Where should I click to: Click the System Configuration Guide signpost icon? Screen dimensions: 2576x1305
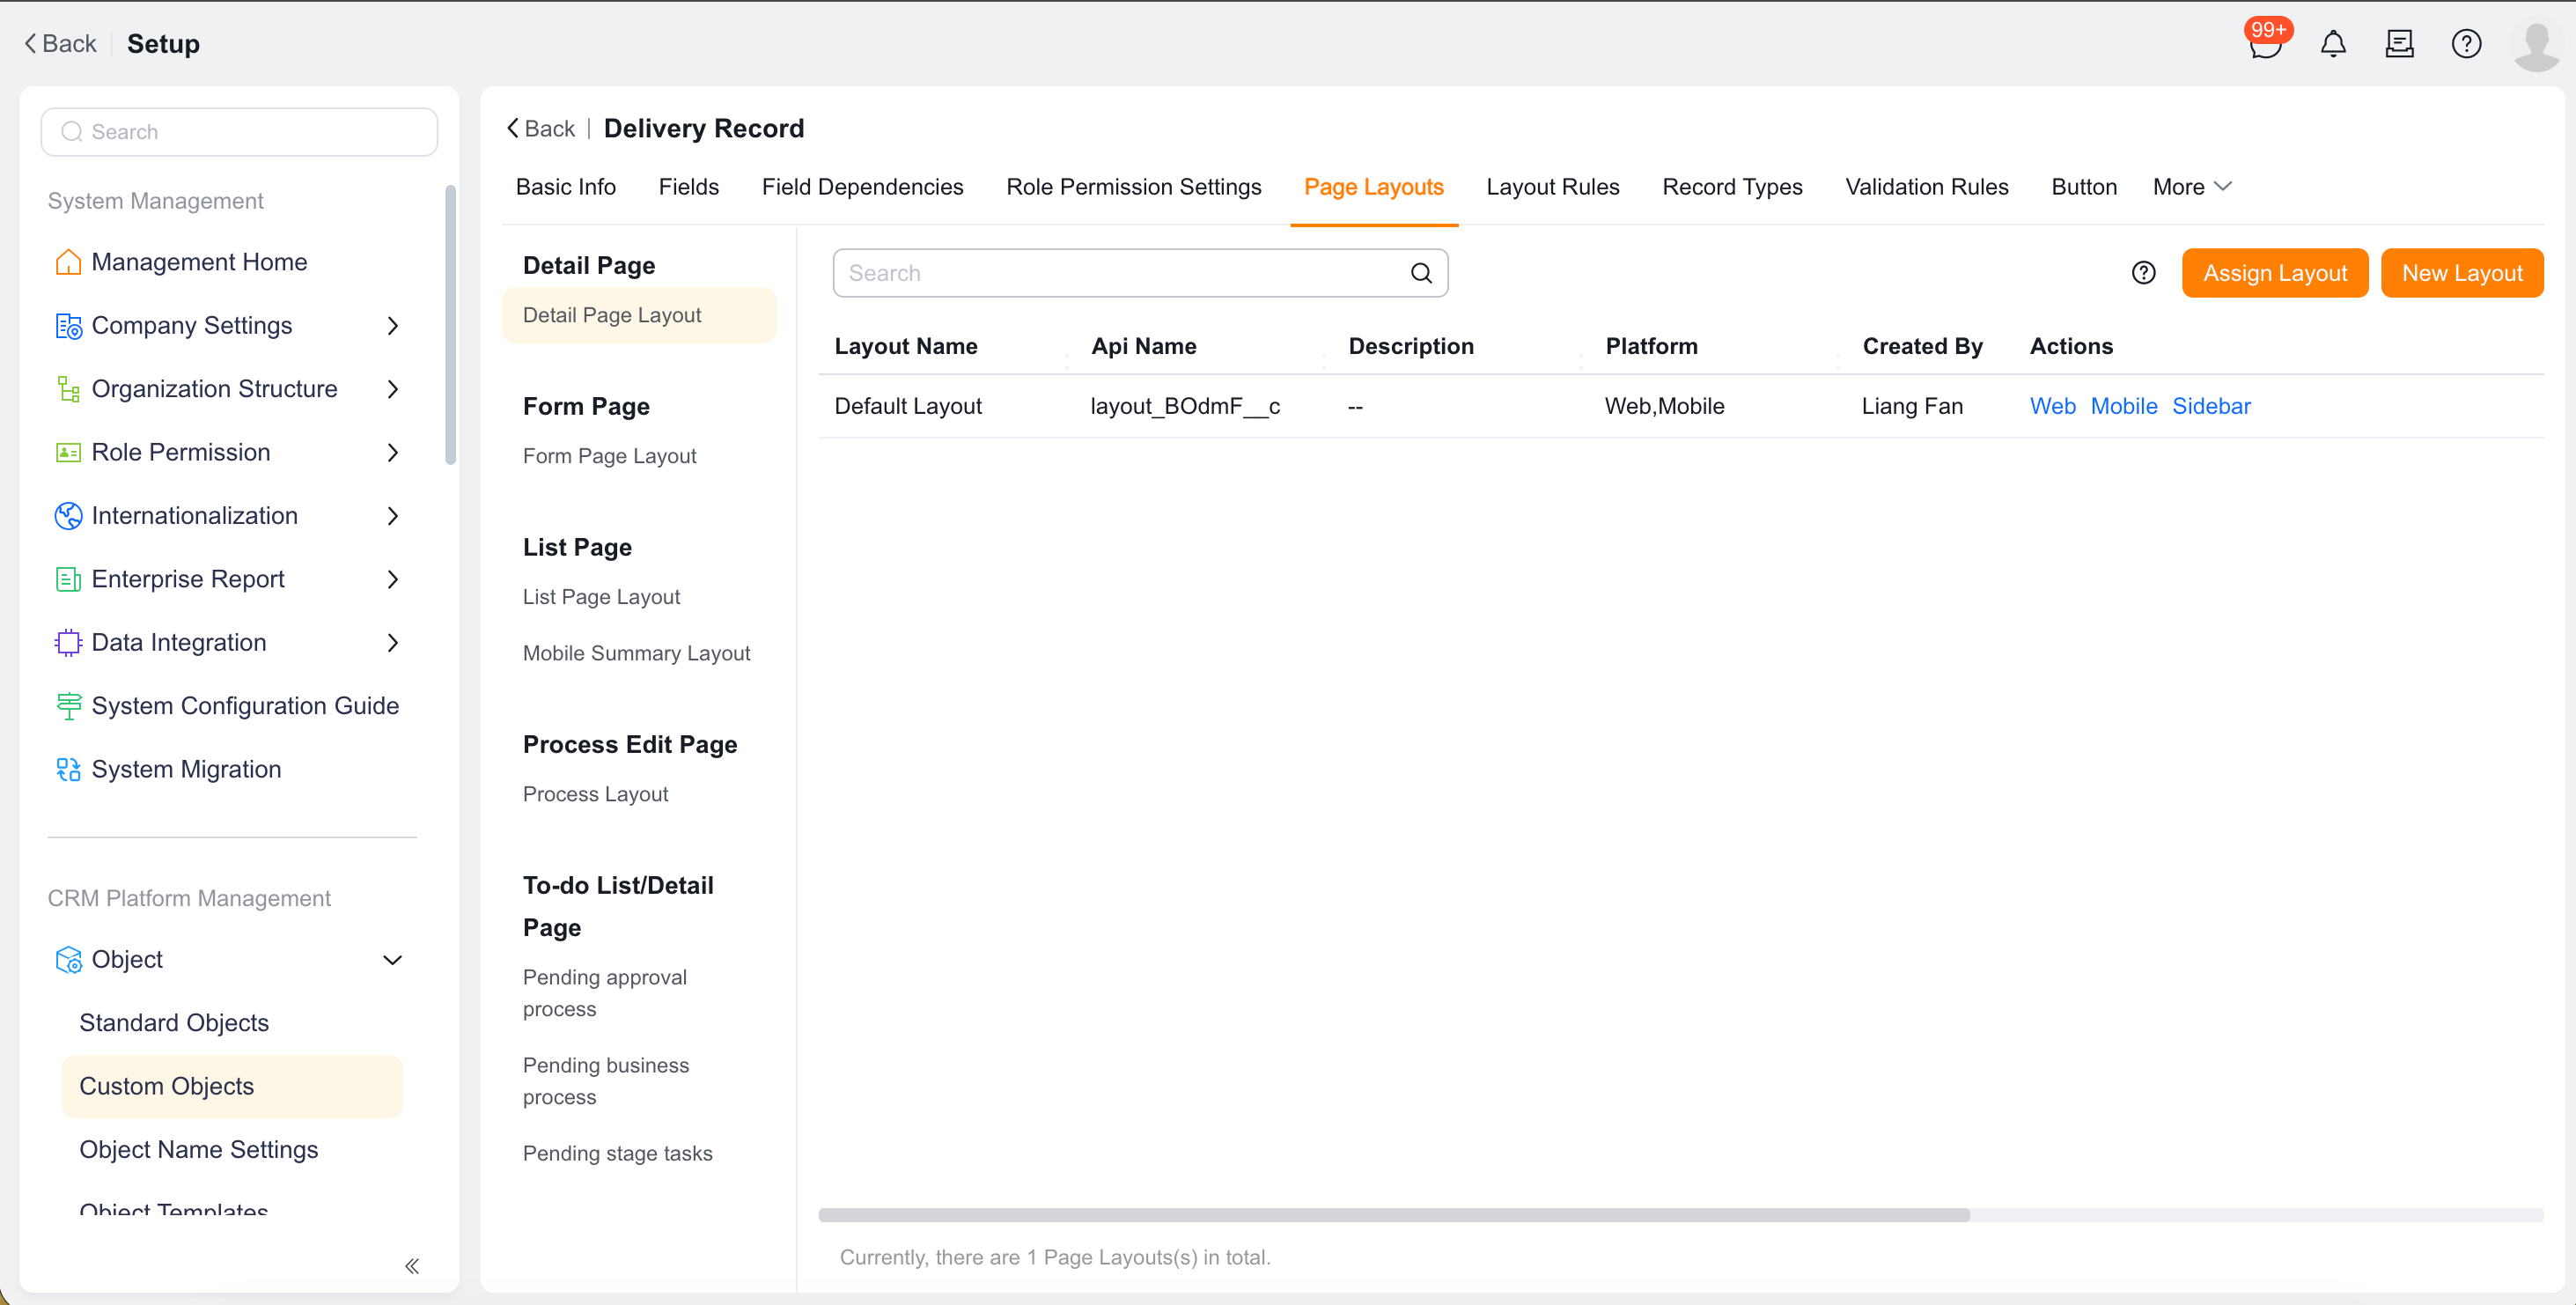click(x=68, y=706)
